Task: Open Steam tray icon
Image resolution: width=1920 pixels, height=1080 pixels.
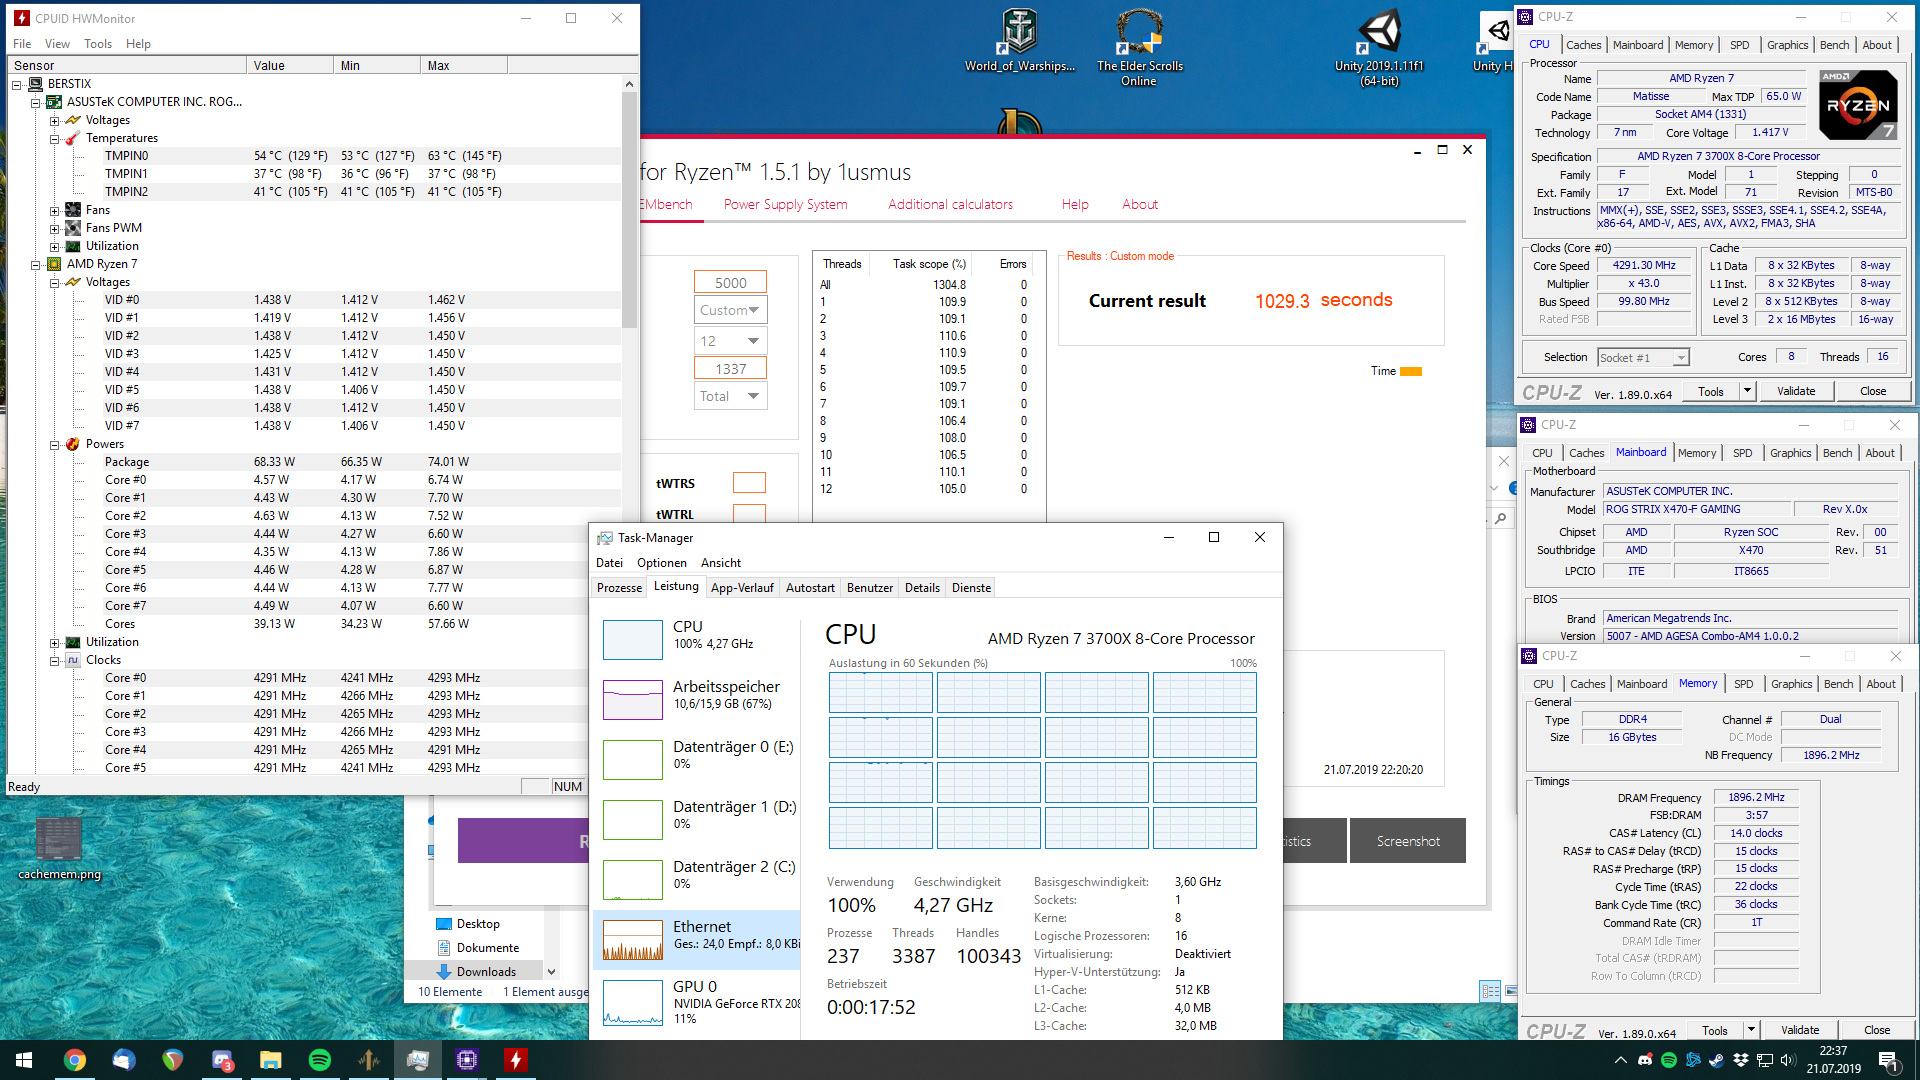Action: tap(1717, 1060)
